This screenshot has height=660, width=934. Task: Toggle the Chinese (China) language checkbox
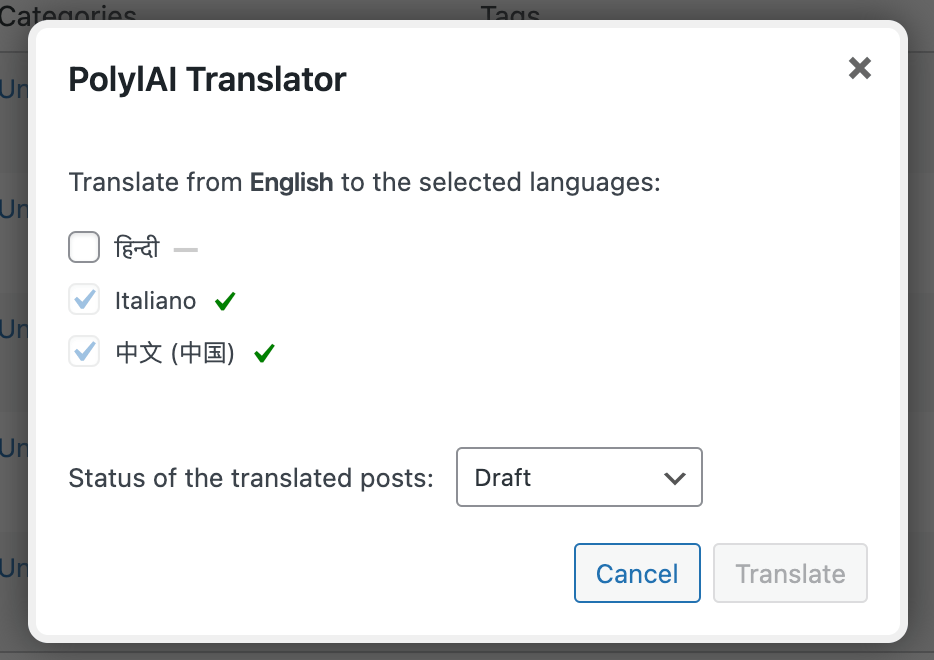pos(84,351)
